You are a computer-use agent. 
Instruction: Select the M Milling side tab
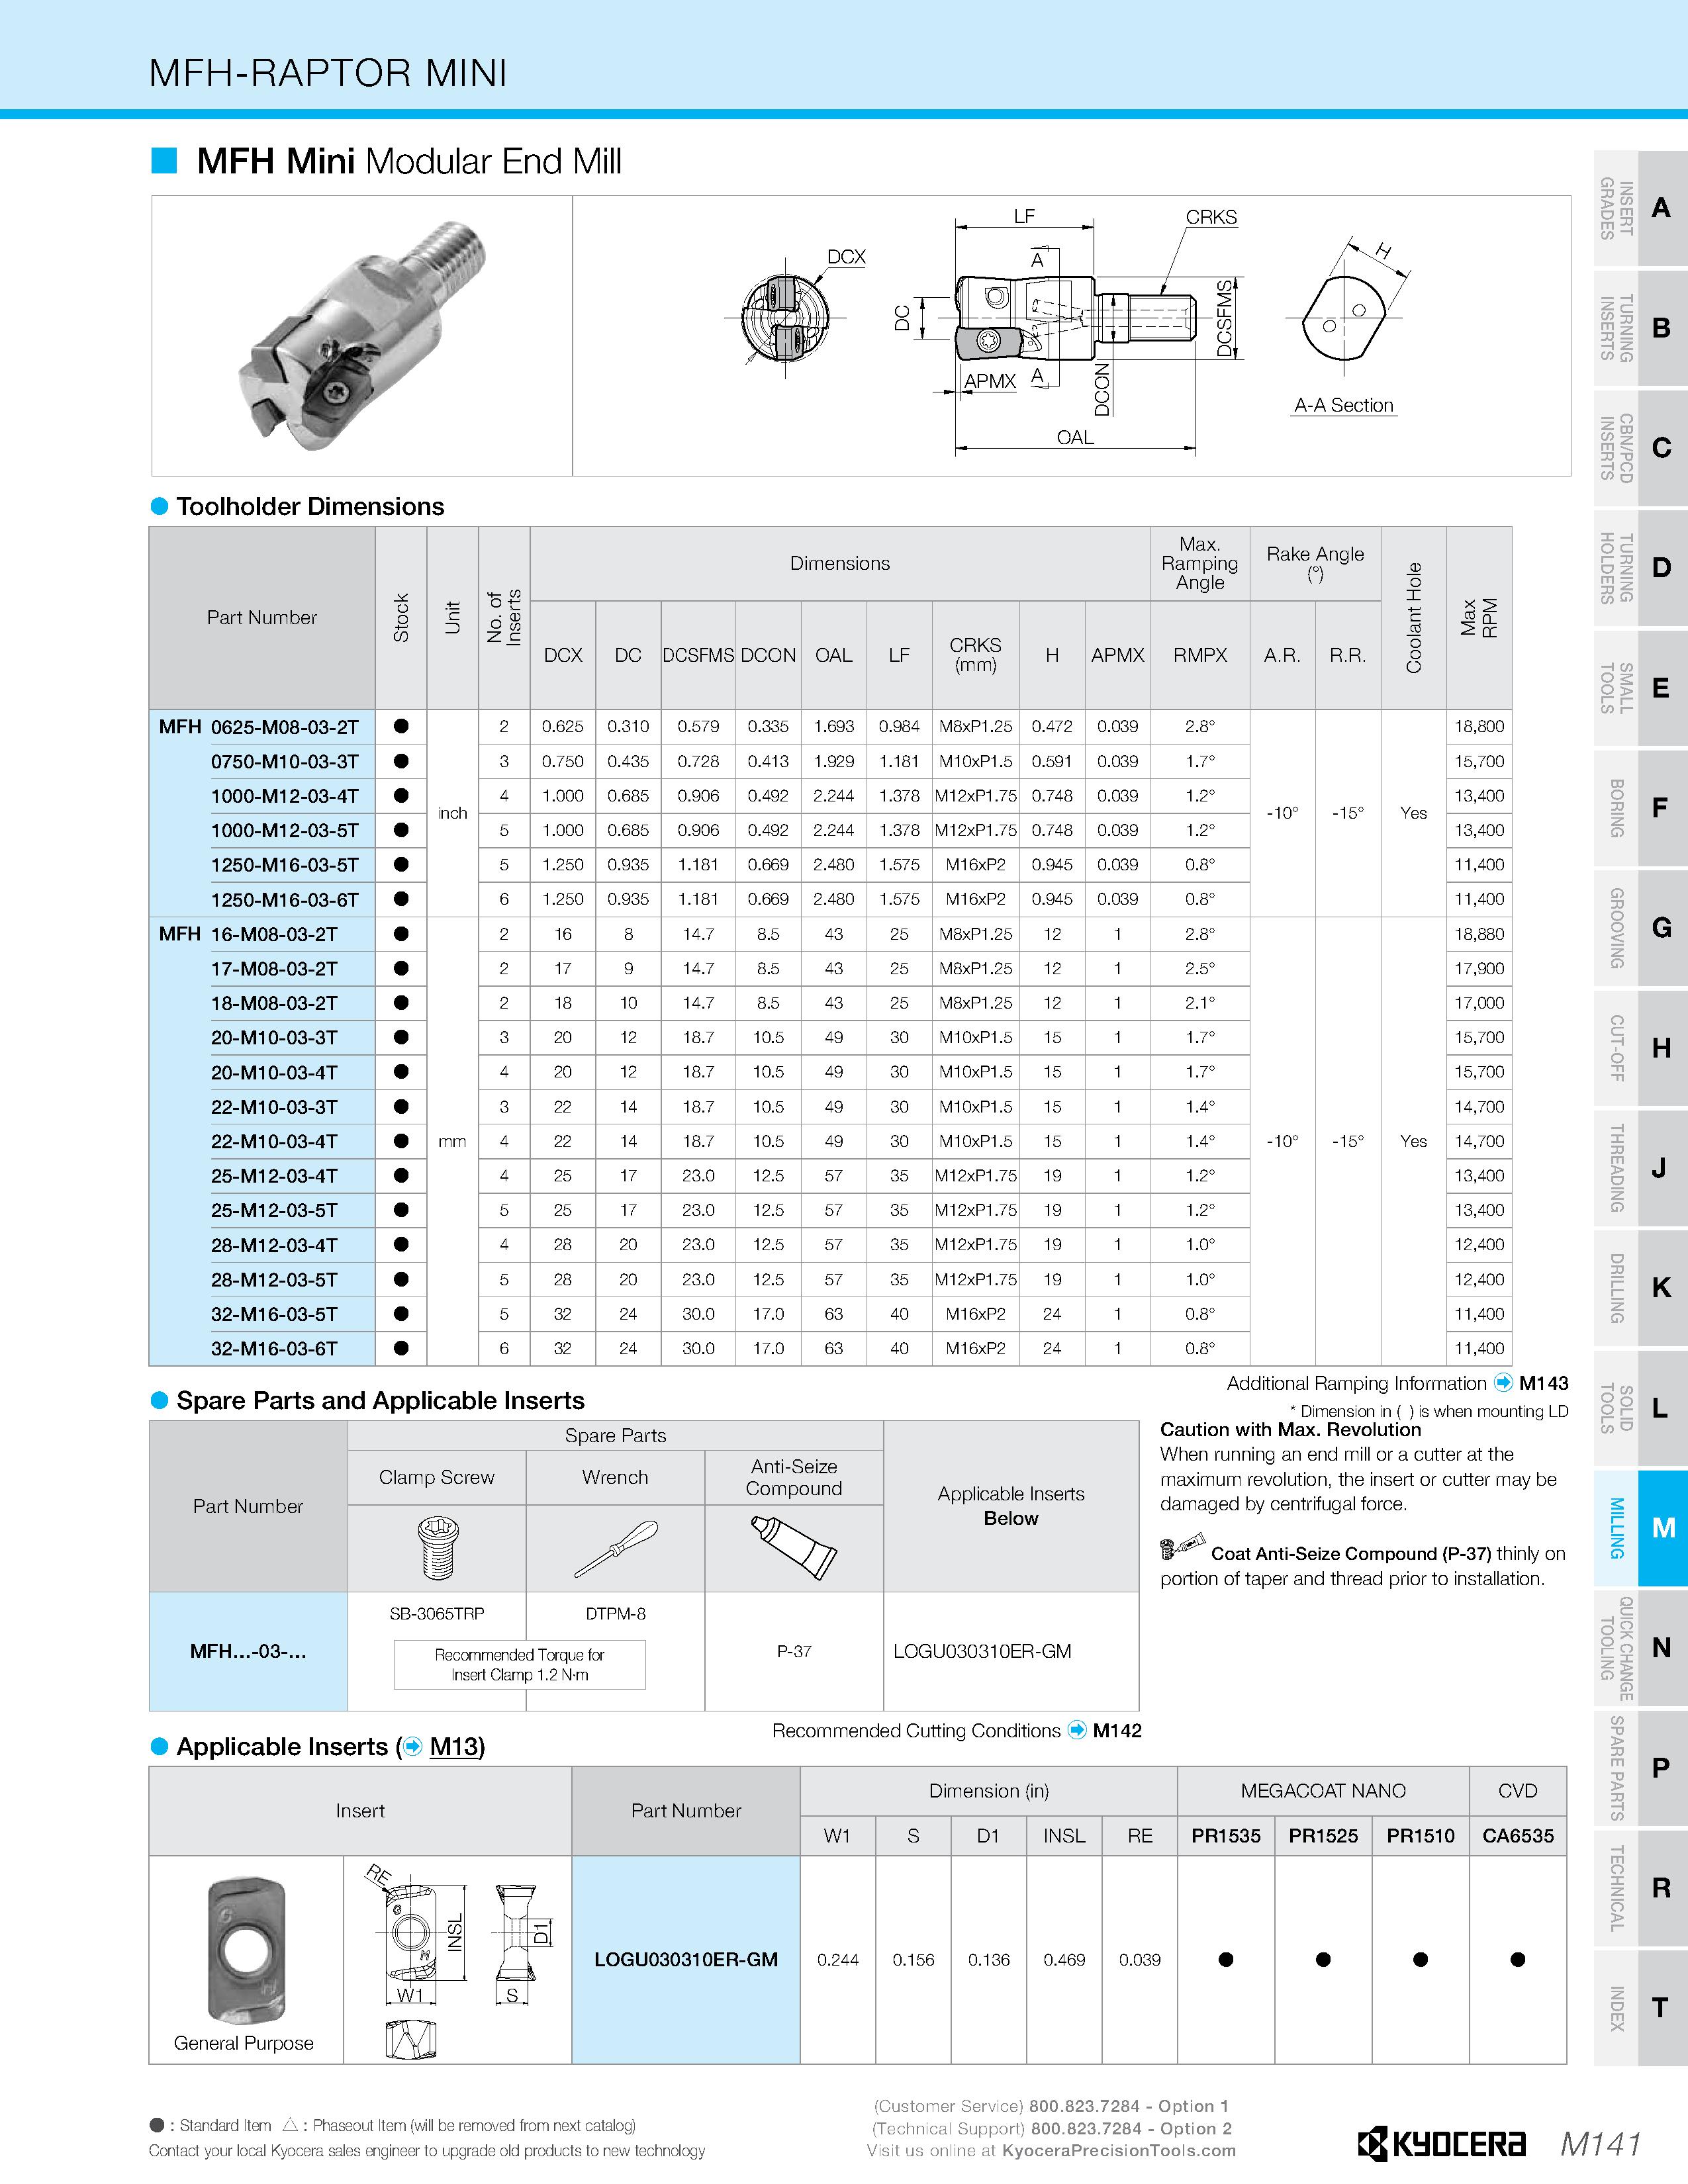pos(1640,1528)
